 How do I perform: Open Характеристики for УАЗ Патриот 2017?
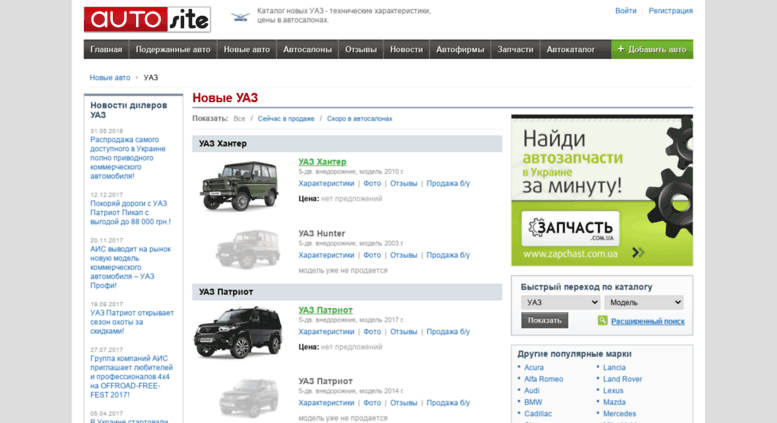click(x=326, y=332)
